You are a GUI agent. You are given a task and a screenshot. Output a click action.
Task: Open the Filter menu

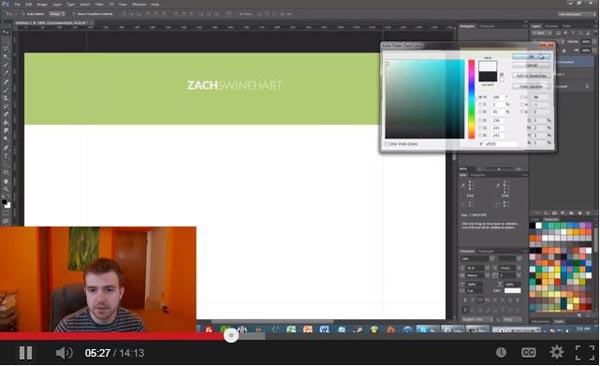click(99, 5)
